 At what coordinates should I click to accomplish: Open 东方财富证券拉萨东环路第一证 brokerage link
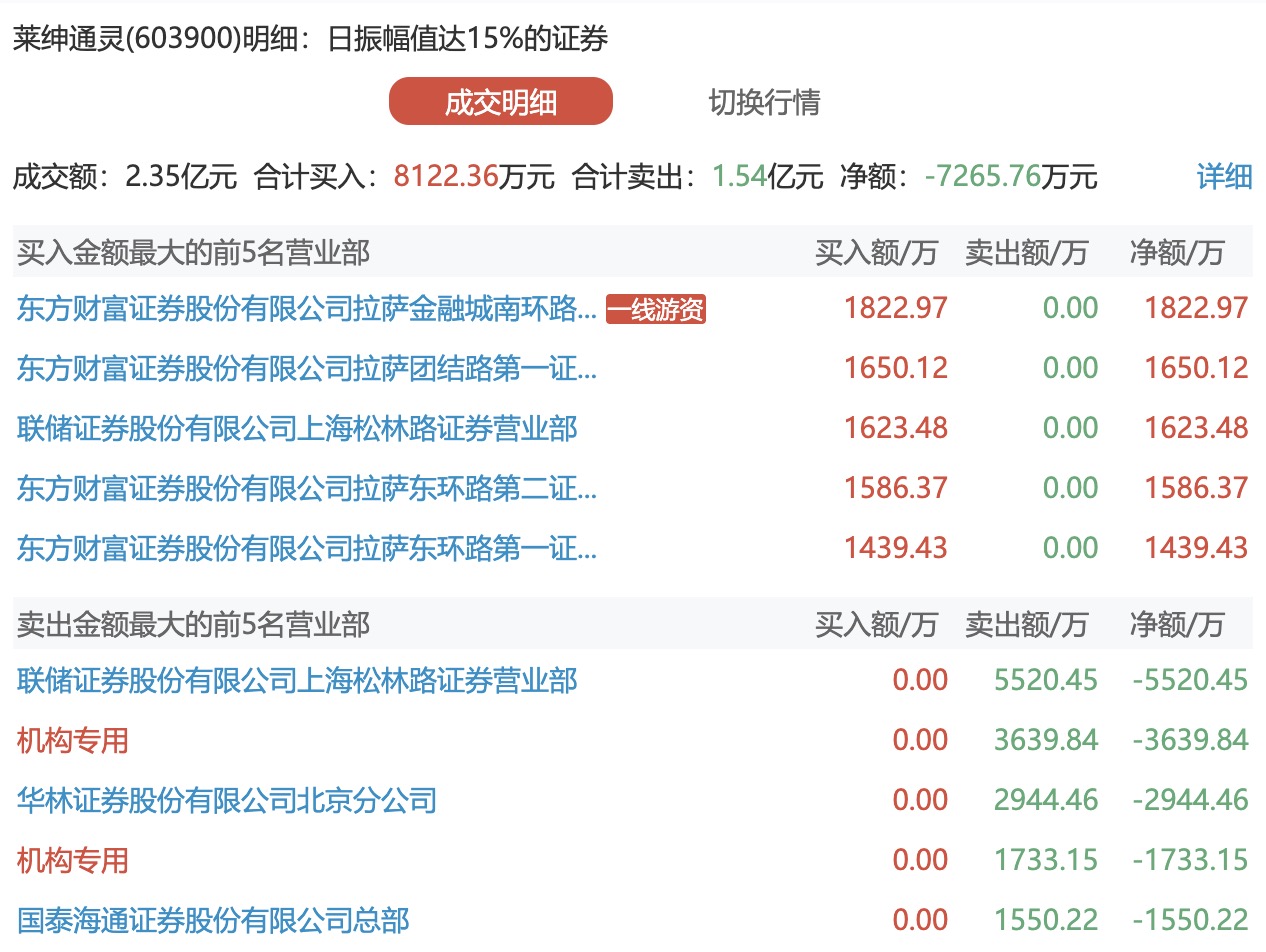307,549
